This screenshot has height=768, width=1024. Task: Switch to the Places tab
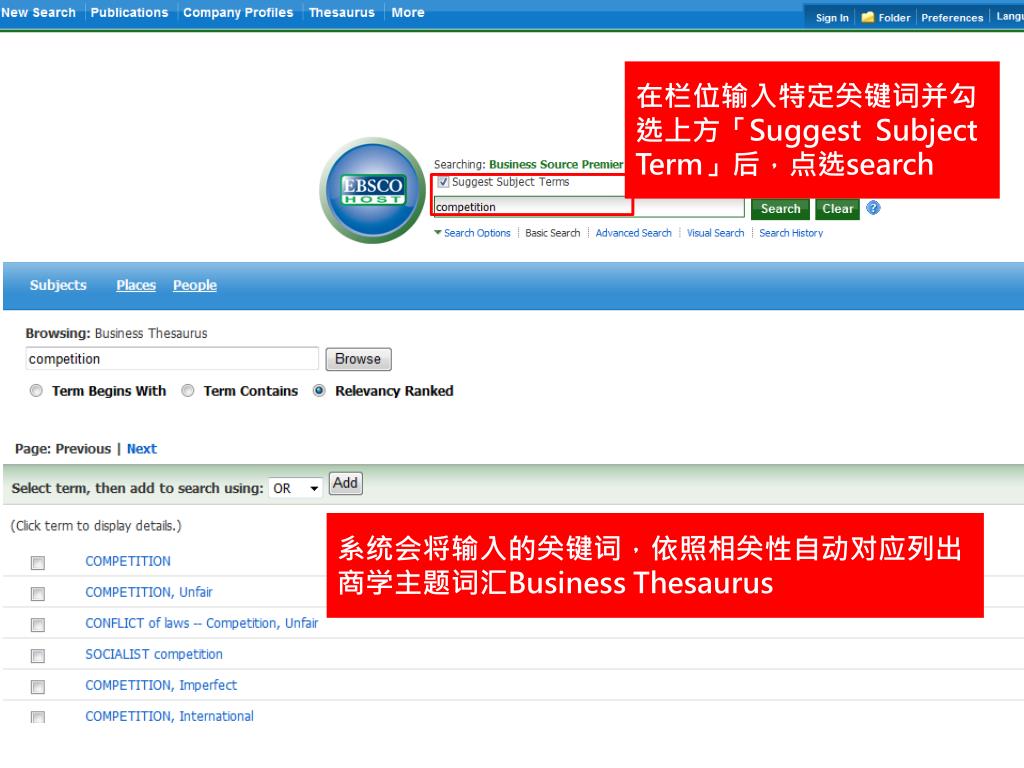[136, 285]
